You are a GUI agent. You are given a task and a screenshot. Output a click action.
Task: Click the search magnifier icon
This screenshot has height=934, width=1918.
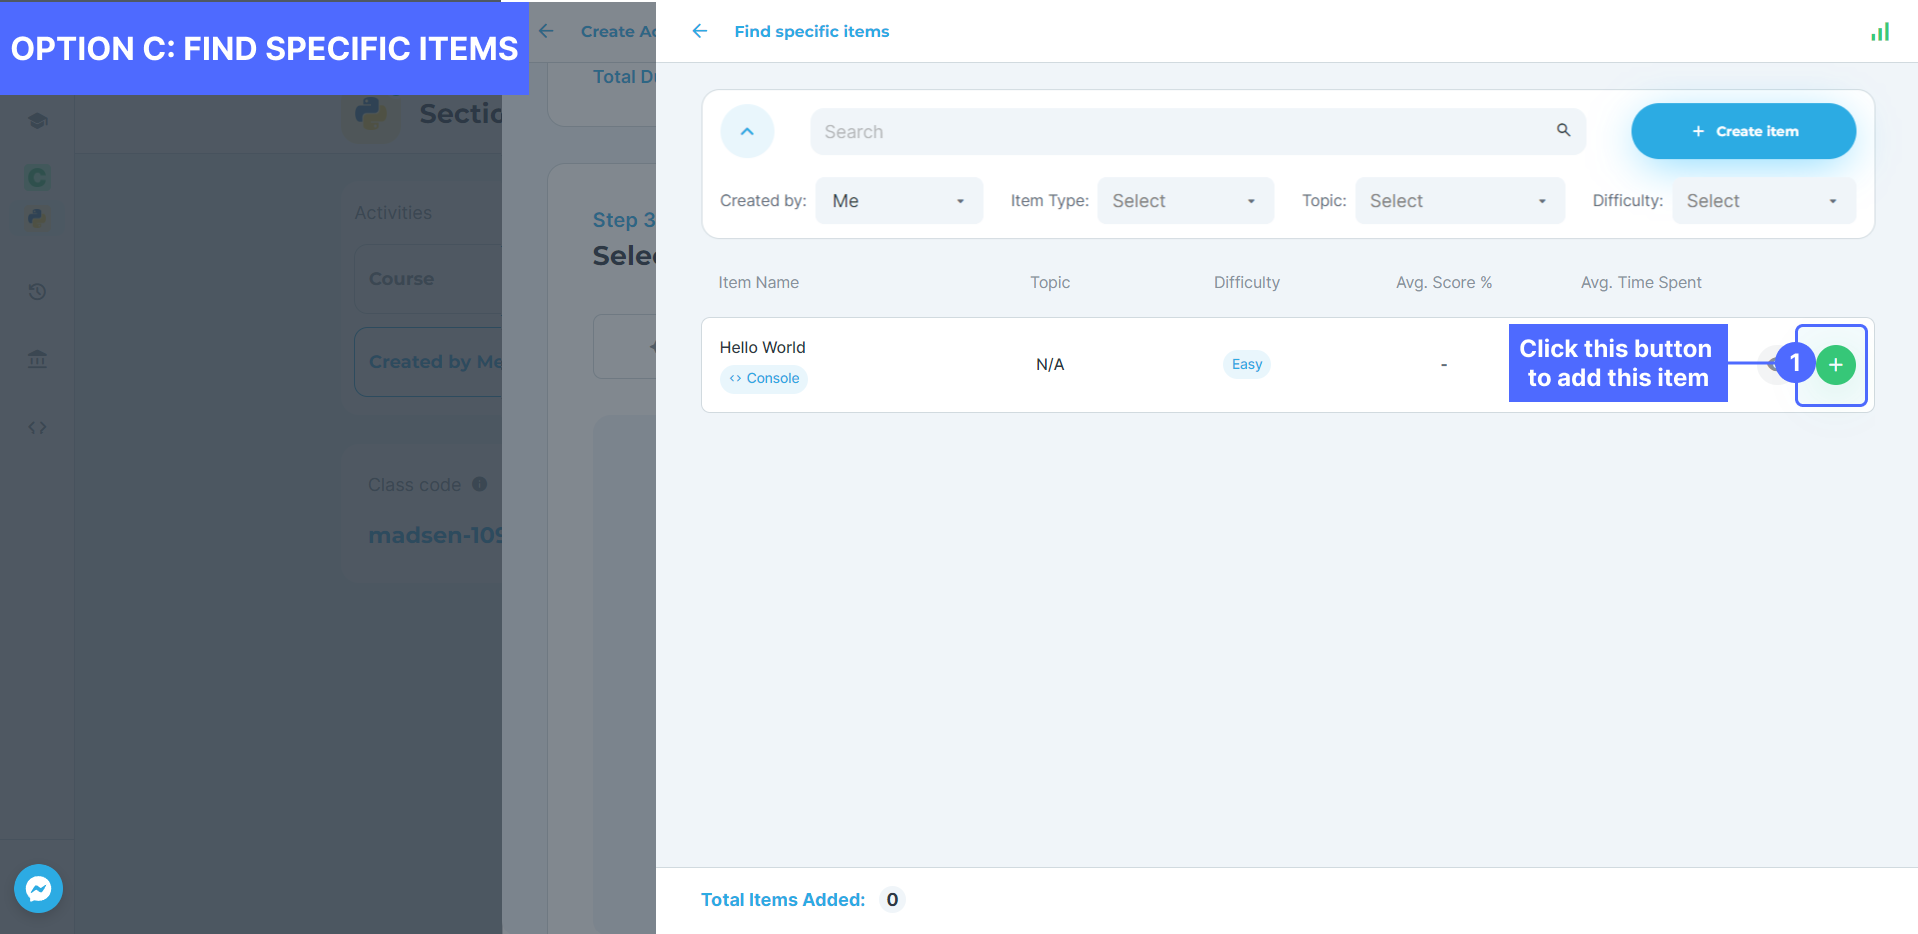(1563, 131)
